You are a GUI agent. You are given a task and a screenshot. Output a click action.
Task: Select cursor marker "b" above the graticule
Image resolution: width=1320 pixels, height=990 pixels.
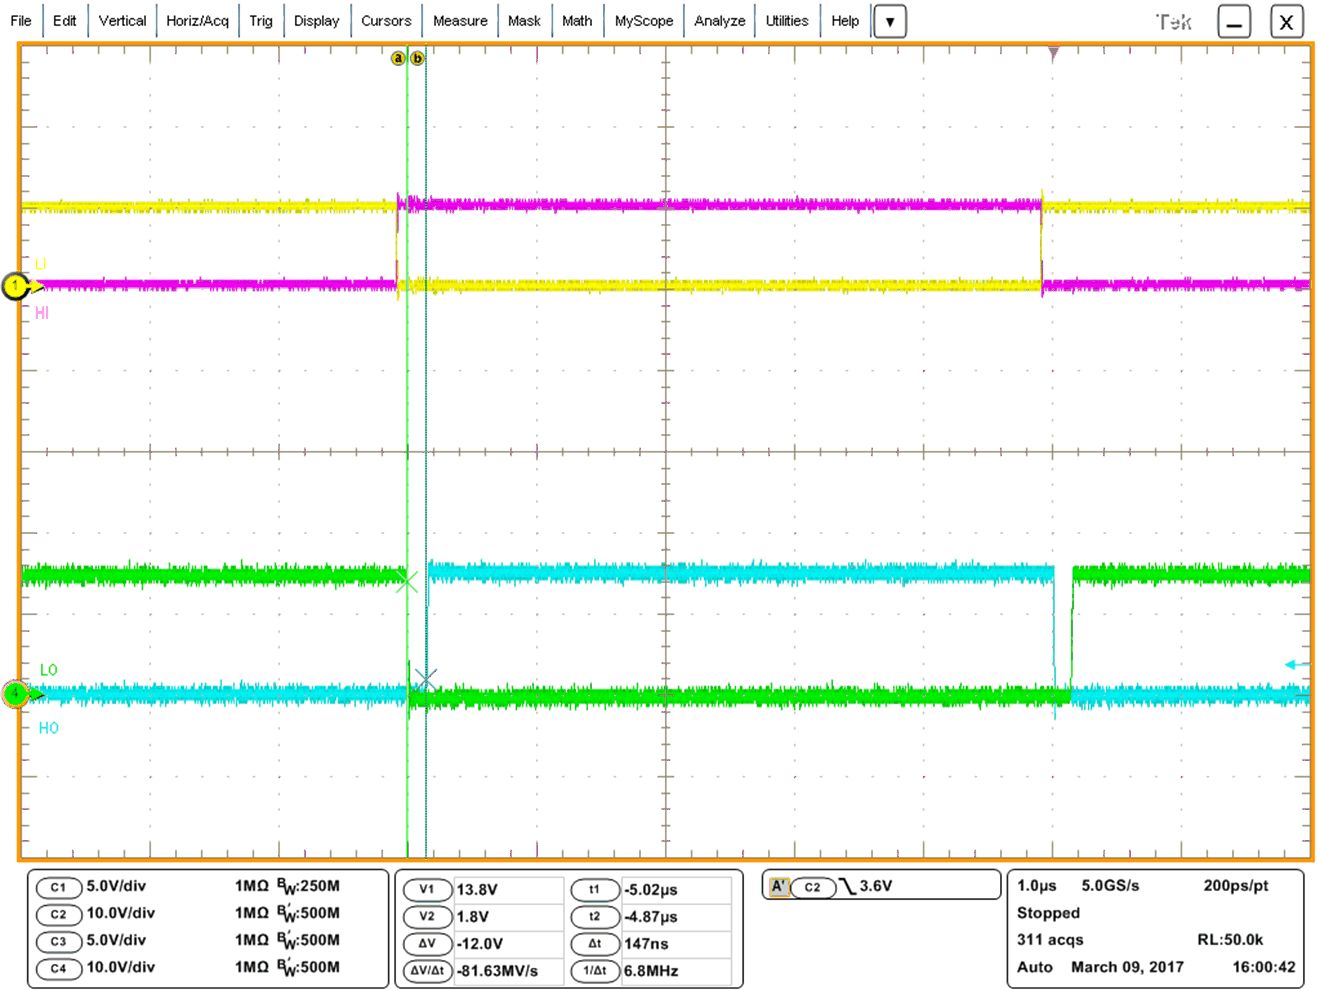(x=417, y=57)
